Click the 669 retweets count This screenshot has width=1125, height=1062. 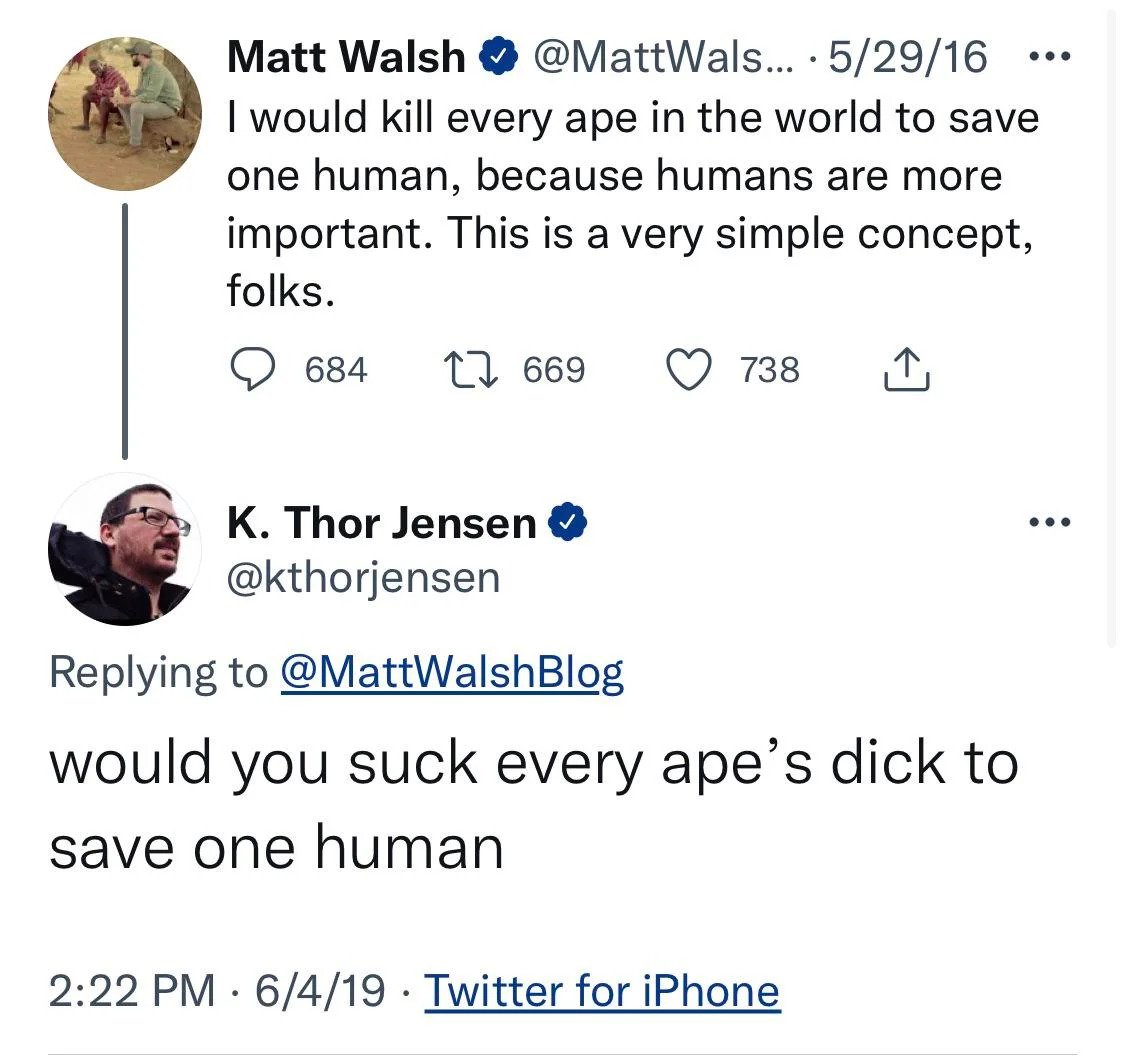(553, 370)
